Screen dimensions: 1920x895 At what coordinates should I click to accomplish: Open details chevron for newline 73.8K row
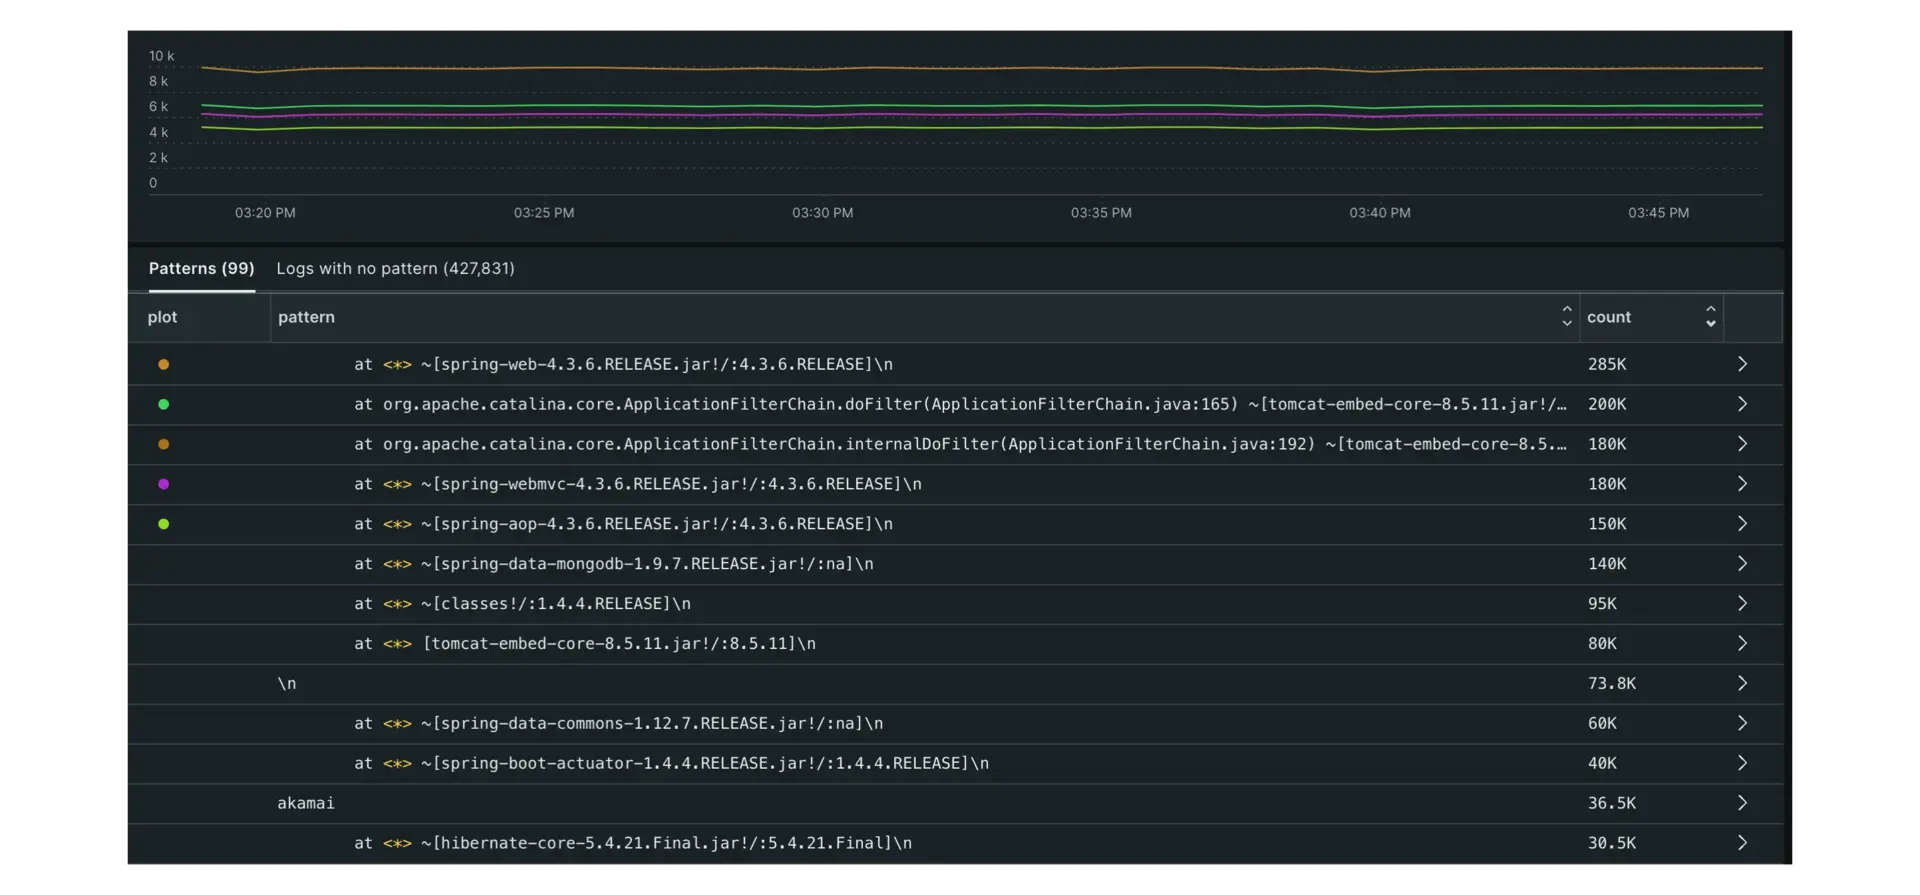(1742, 683)
